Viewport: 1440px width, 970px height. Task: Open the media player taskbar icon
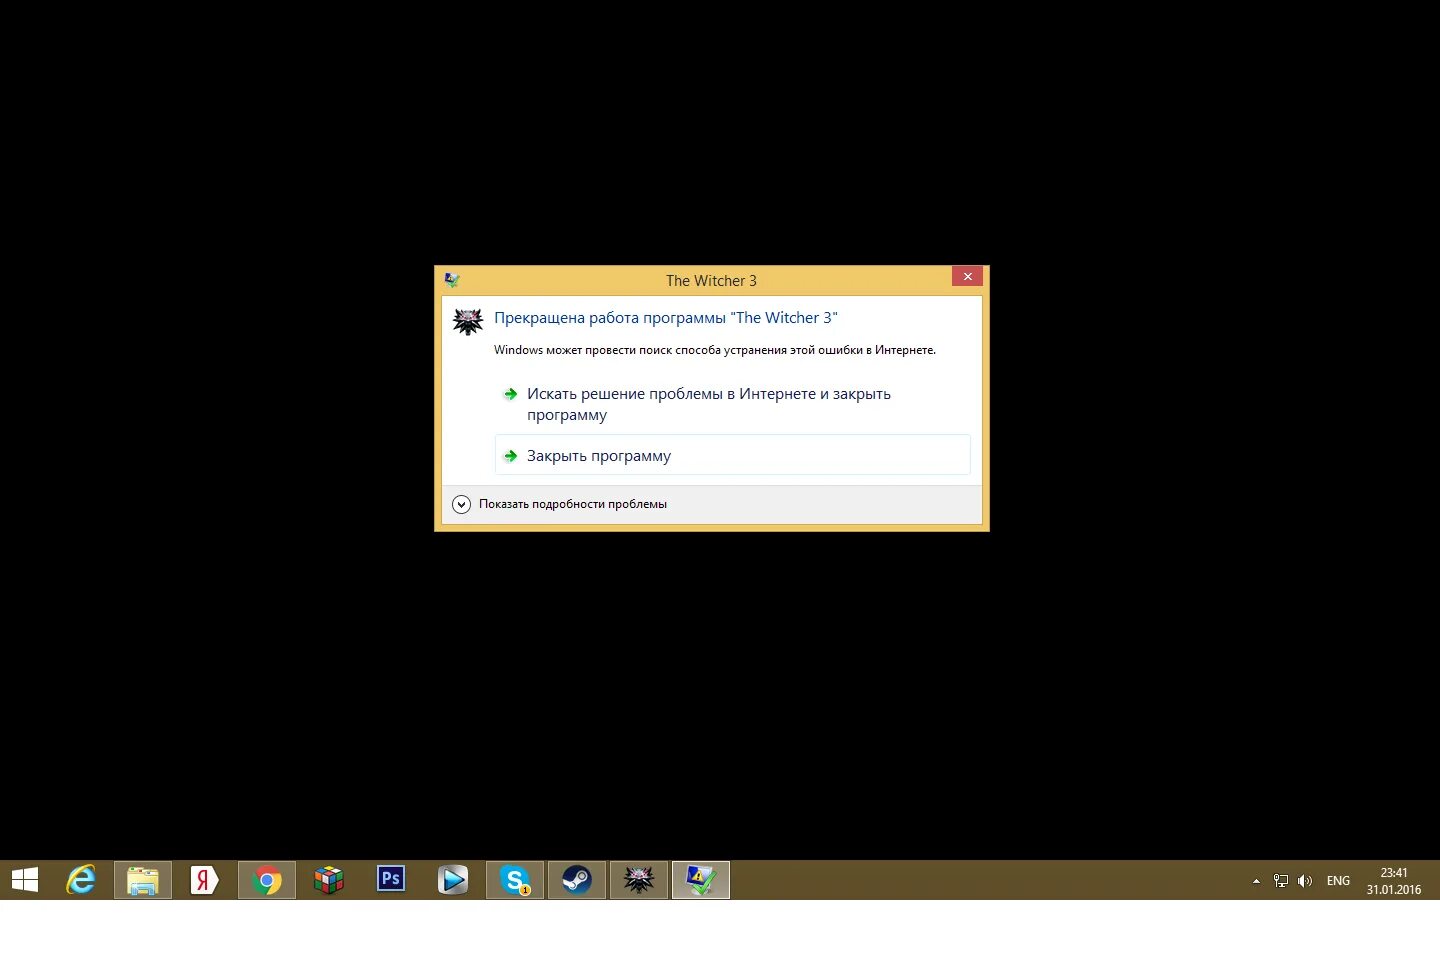[453, 880]
